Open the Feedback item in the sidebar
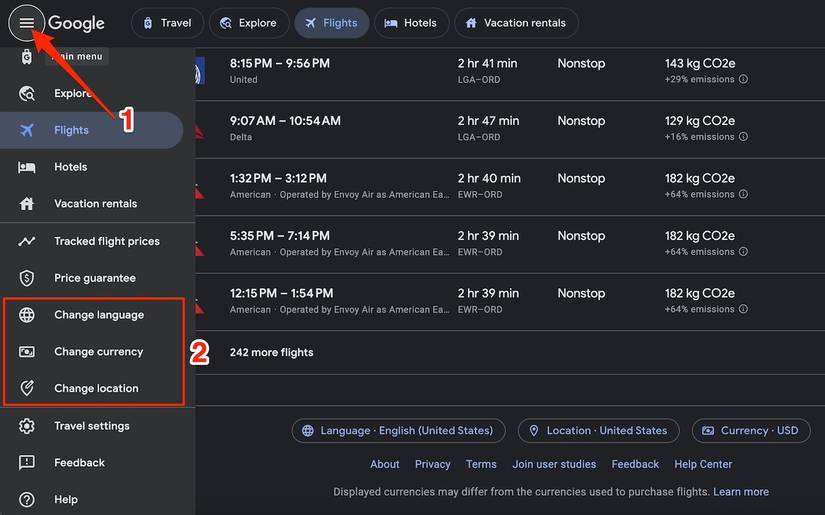825x515 pixels. pyautogui.click(x=79, y=463)
